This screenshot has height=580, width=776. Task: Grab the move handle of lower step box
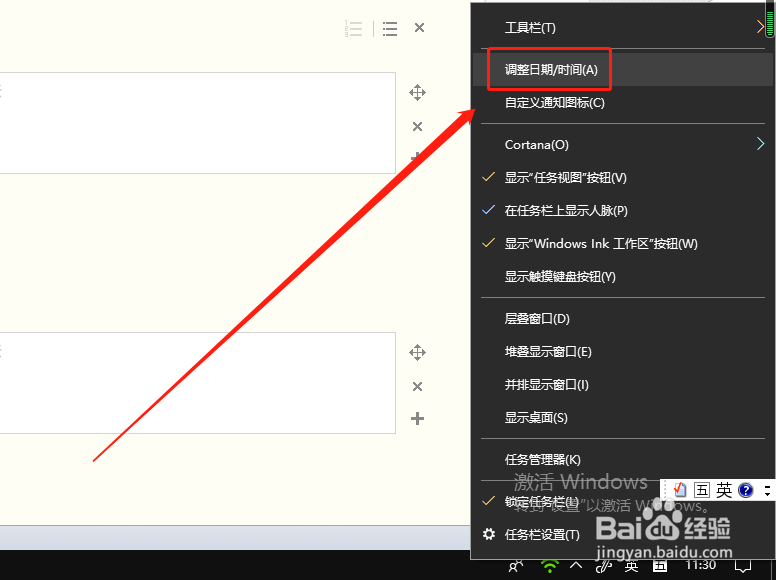417,352
